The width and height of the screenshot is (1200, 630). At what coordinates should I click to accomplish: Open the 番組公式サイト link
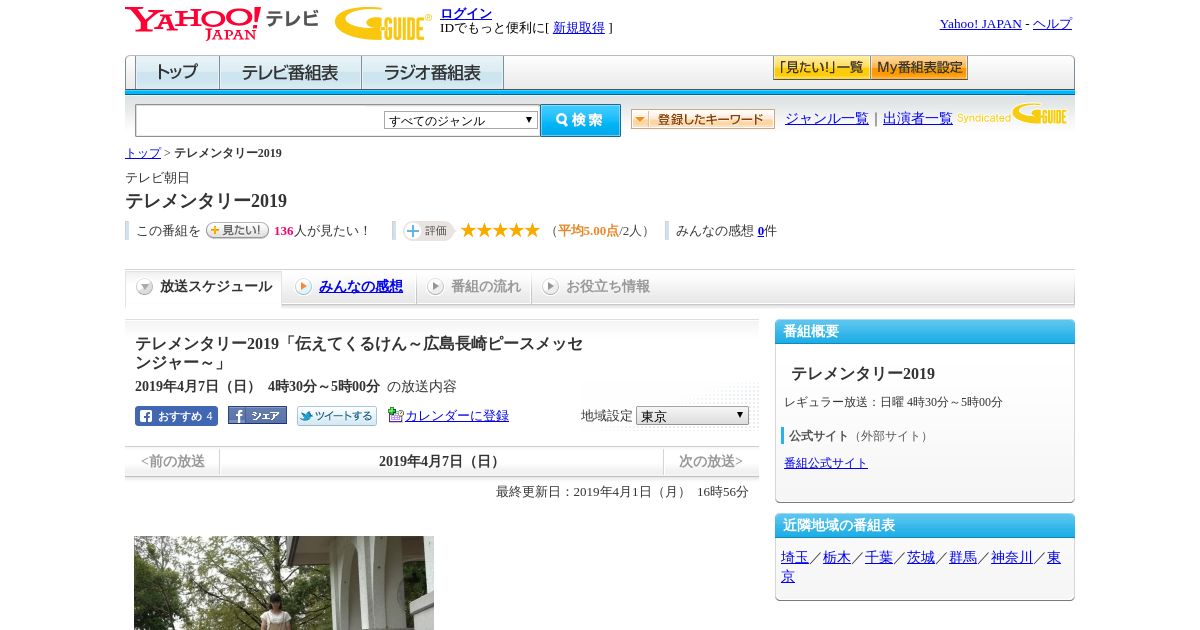click(826, 463)
